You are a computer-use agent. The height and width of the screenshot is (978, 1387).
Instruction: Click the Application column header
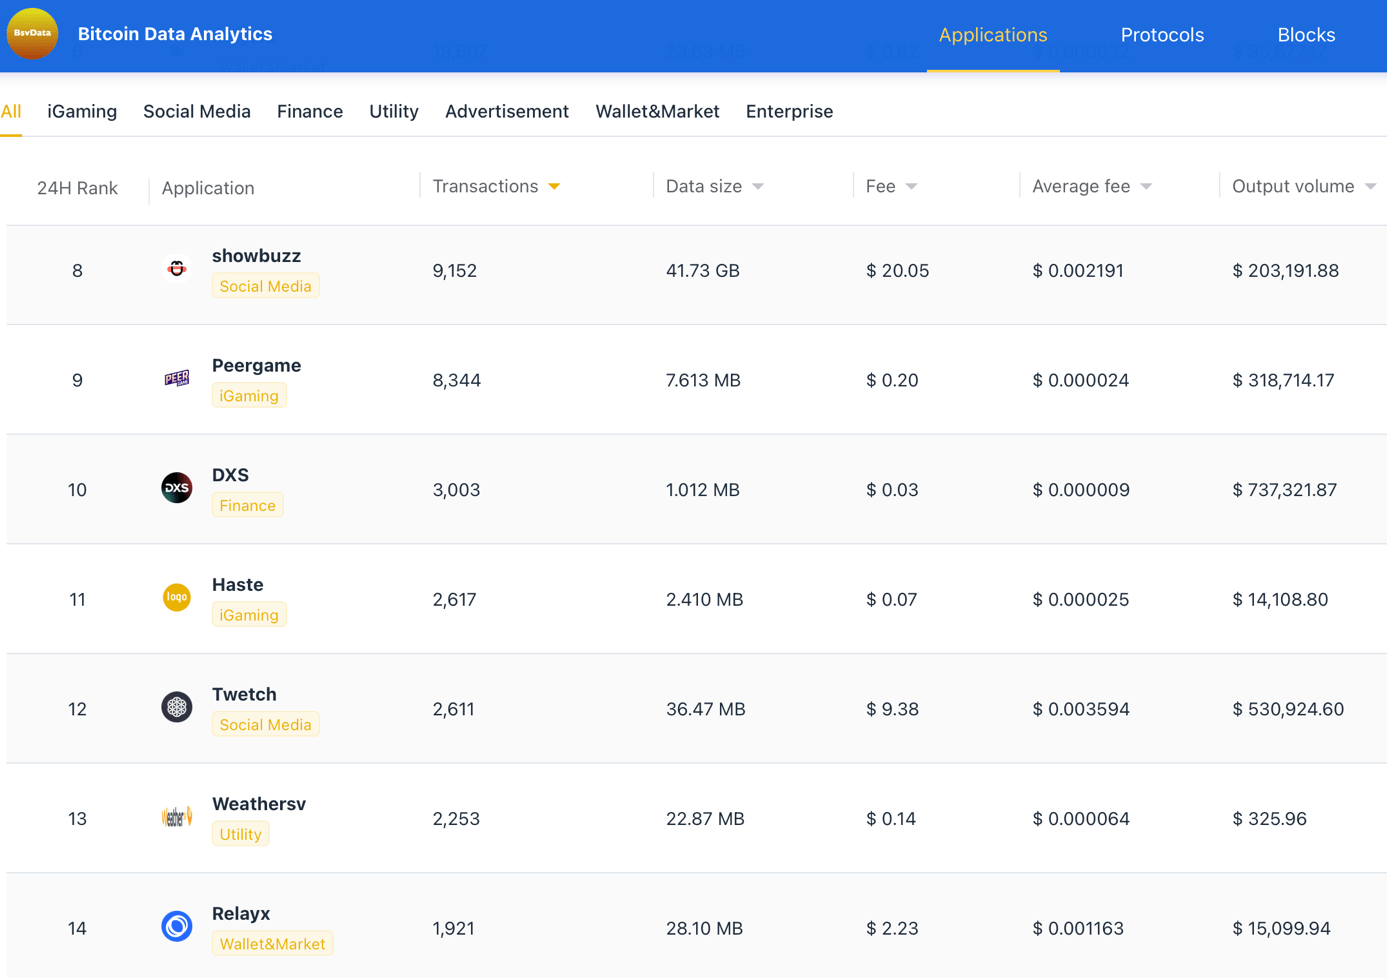point(208,188)
